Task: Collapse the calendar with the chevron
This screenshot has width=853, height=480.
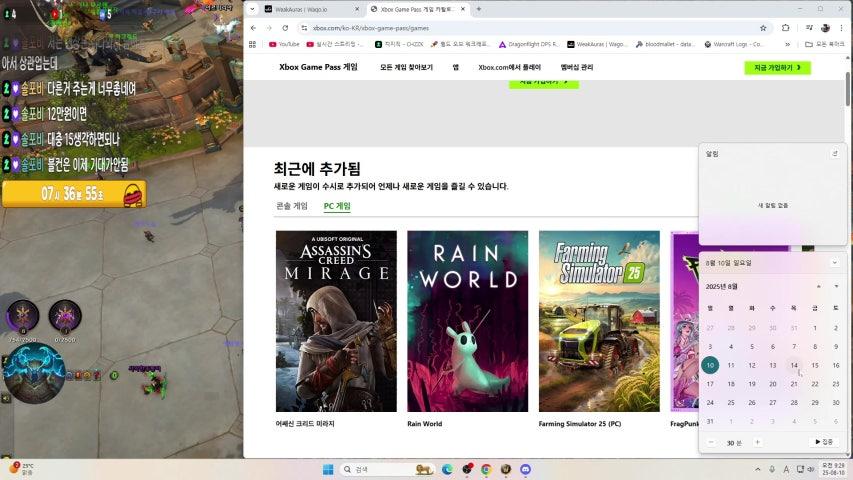Action: point(835,263)
